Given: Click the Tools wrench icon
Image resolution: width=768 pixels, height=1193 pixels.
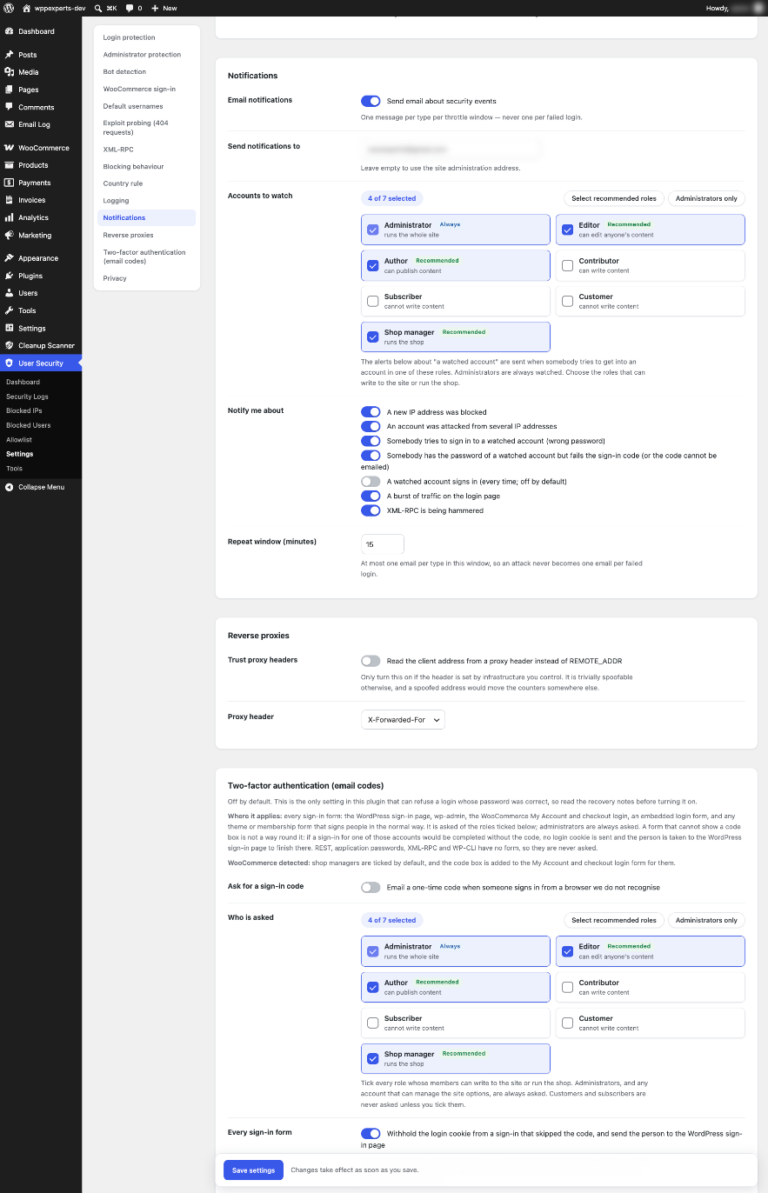Looking at the screenshot, I should coord(9,310).
